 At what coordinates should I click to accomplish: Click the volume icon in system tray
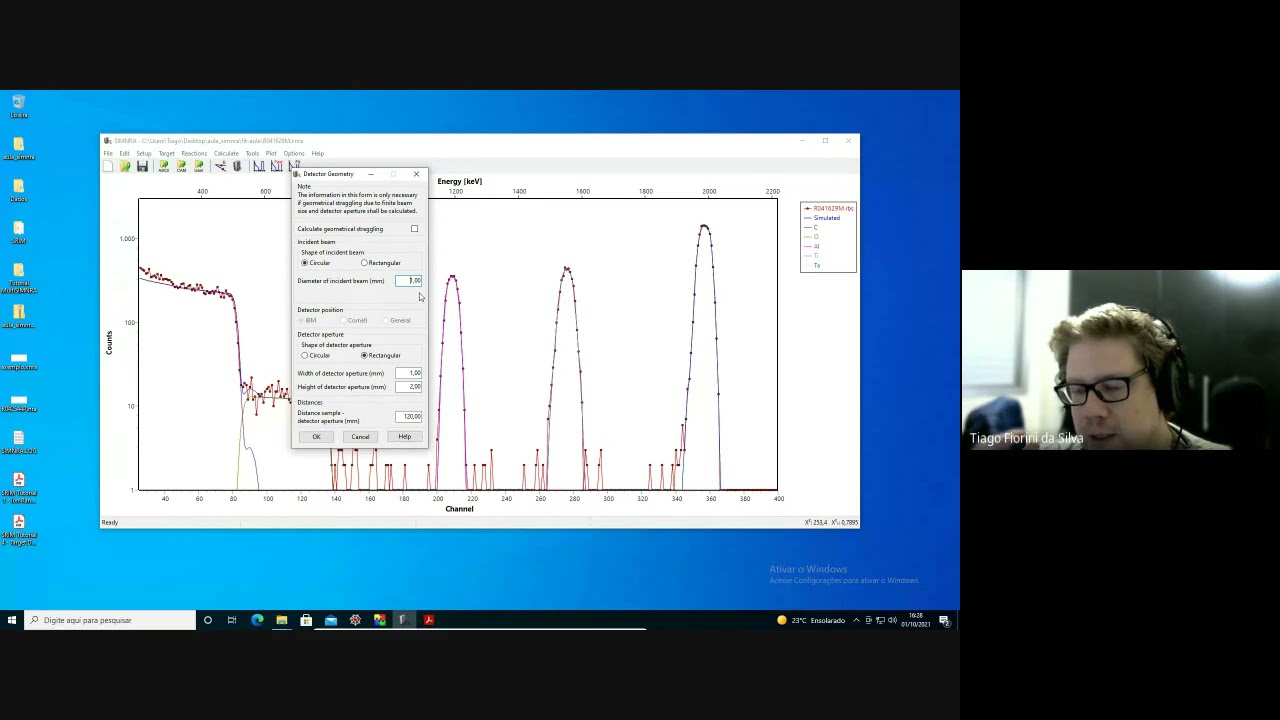[x=892, y=620]
